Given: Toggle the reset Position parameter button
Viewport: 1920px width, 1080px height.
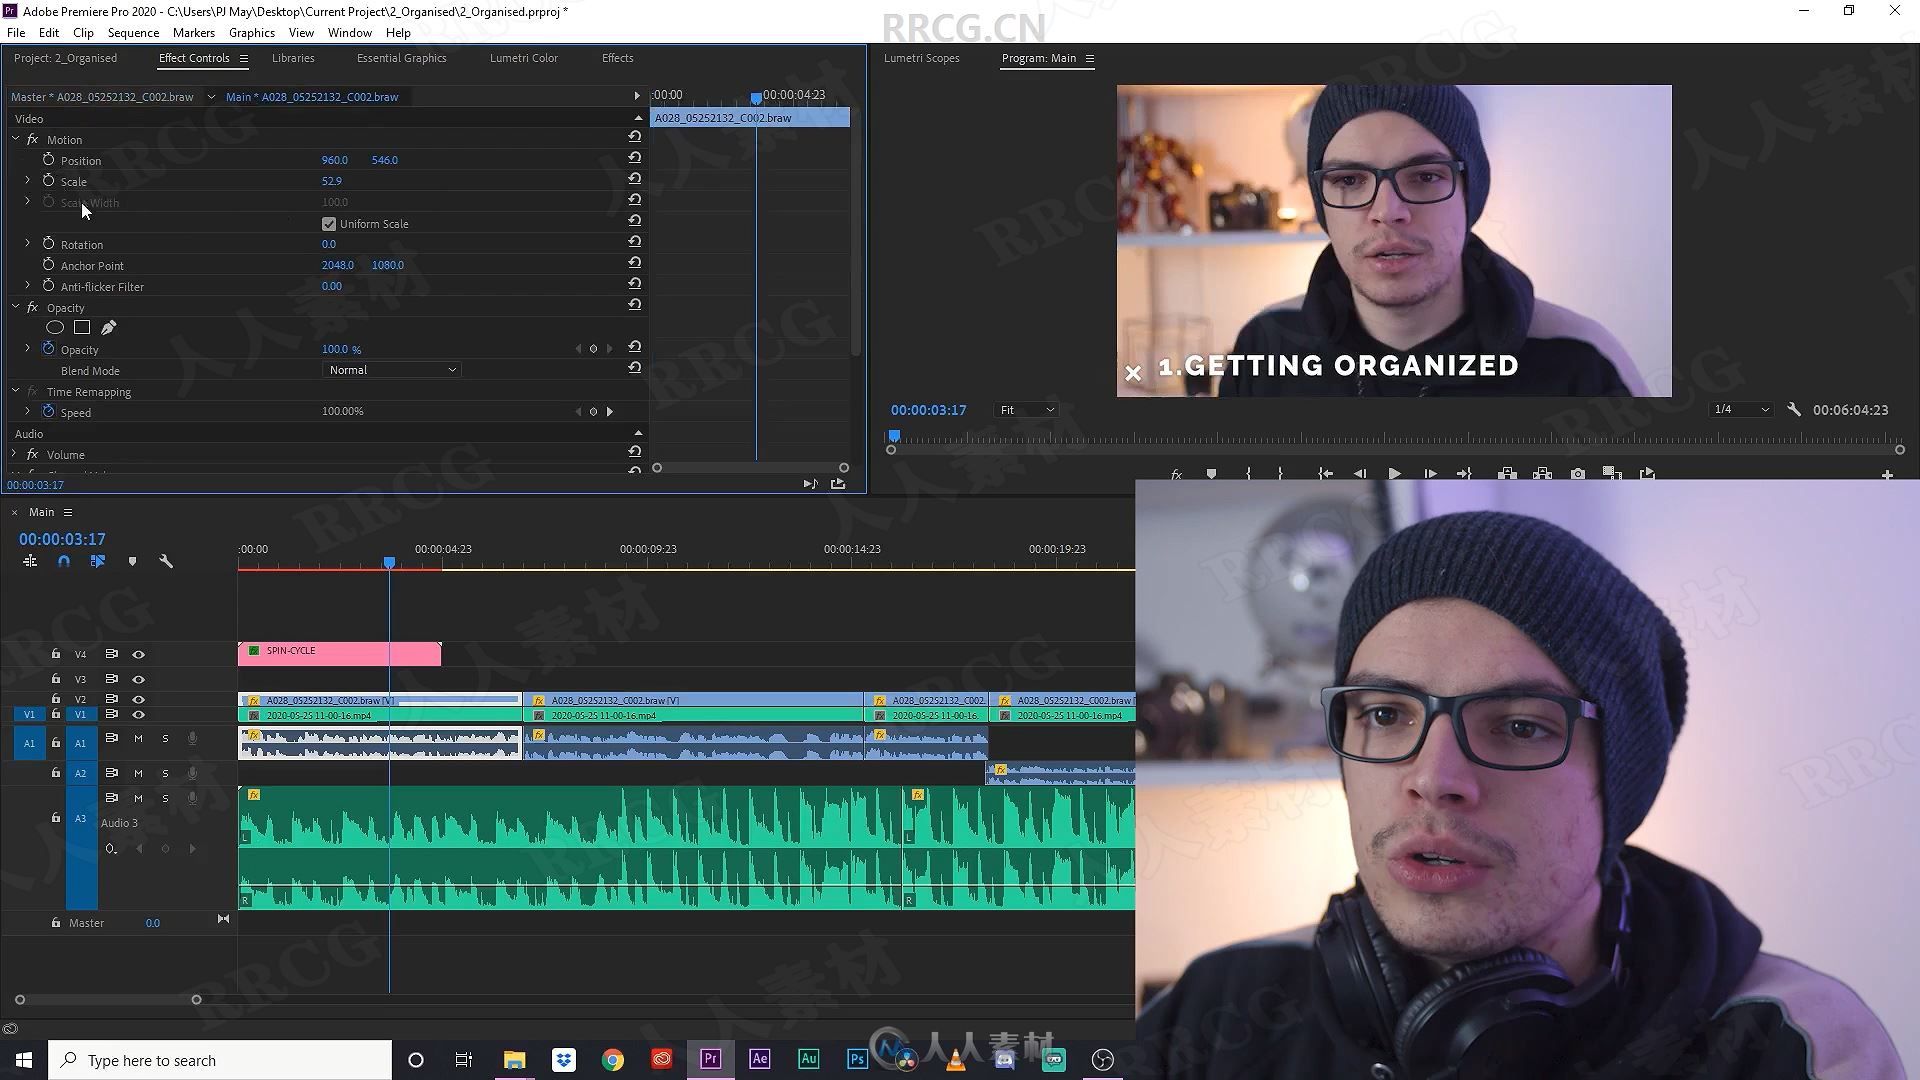Looking at the screenshot, I should pos(634,158).
